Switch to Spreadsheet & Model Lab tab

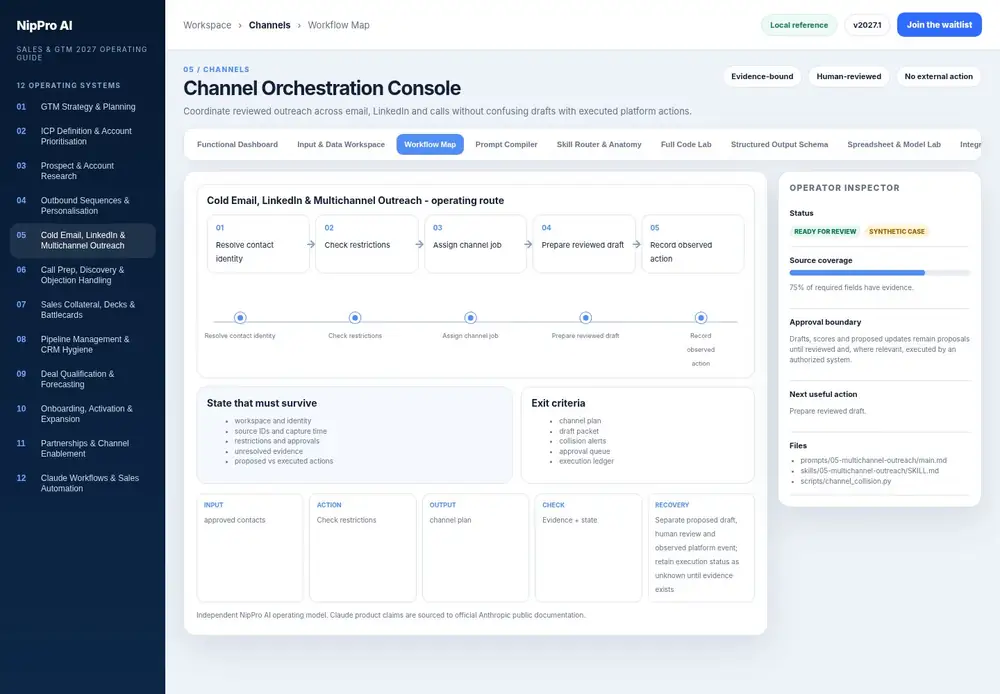(x=893, y=145)
